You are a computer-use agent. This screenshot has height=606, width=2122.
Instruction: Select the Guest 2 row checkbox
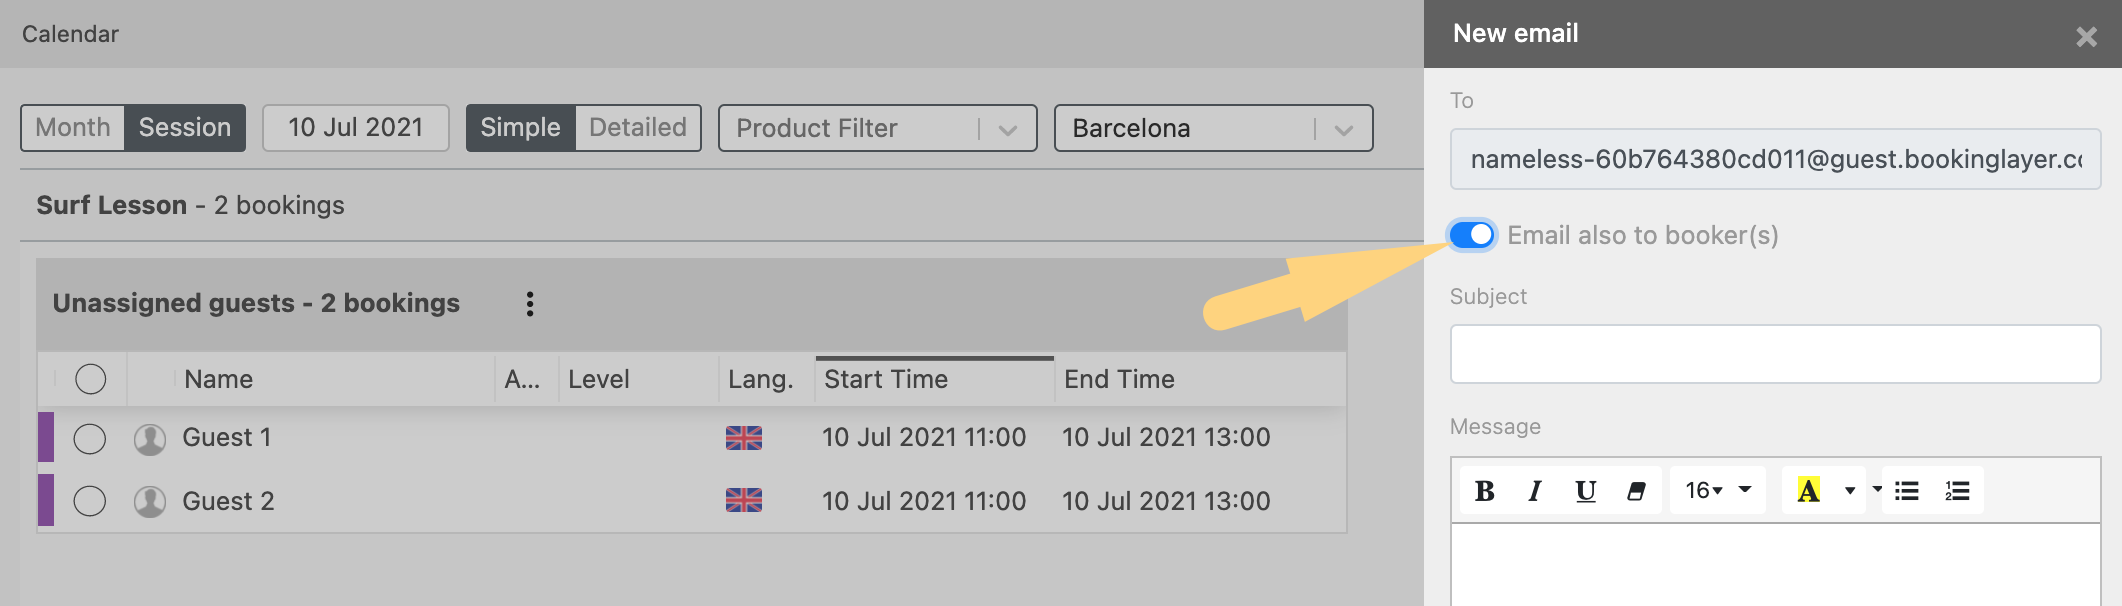coord(90,501)
